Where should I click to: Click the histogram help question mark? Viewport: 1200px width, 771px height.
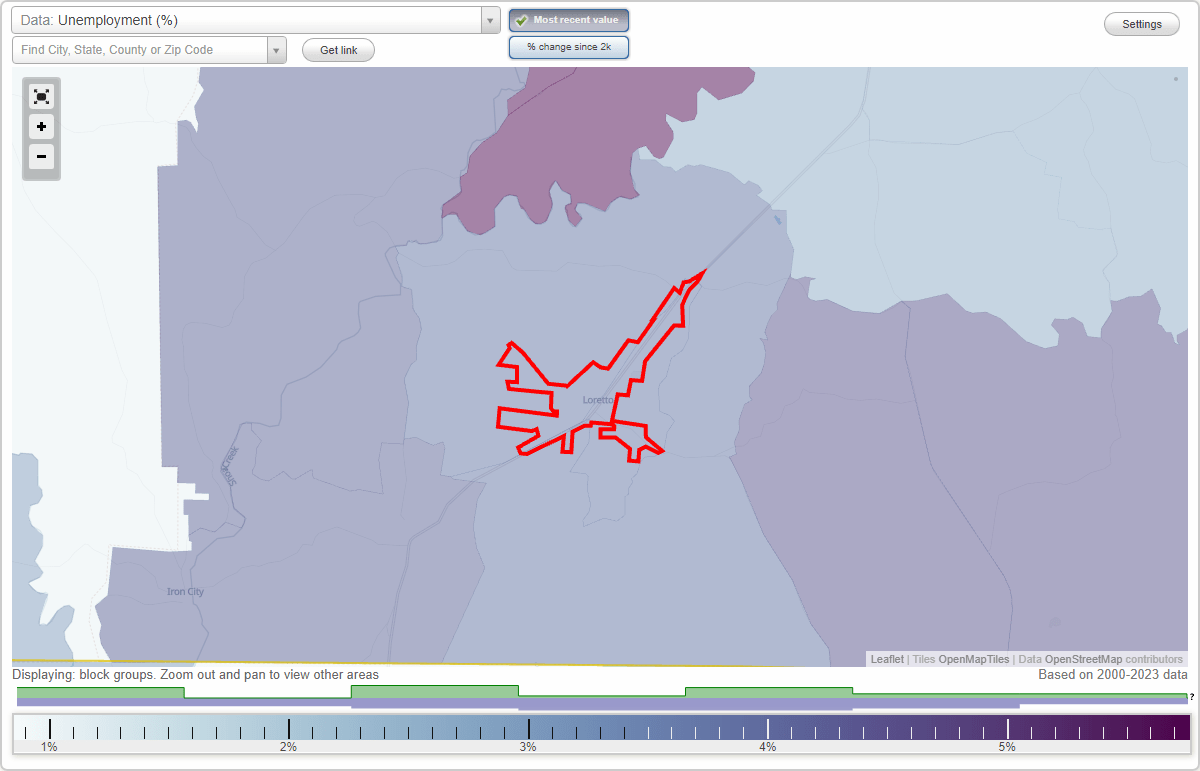(x=1192, y=697)
